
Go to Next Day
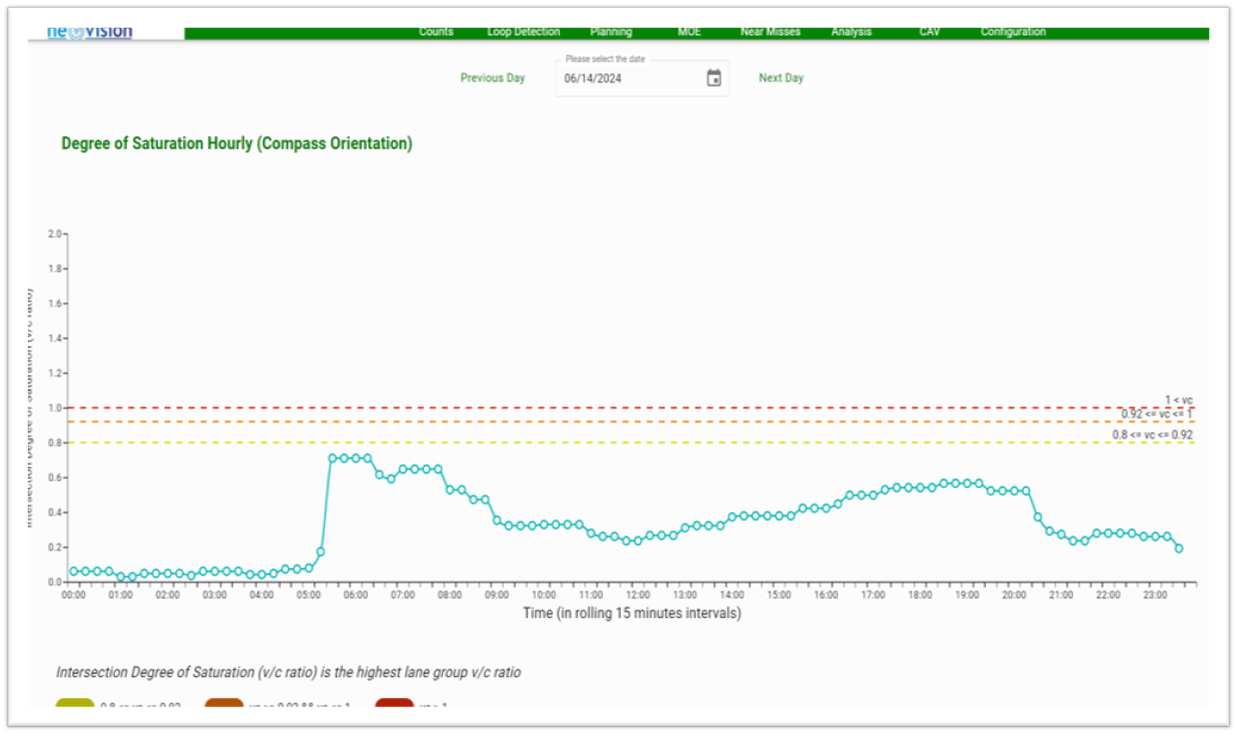click(x=781, y=78)
